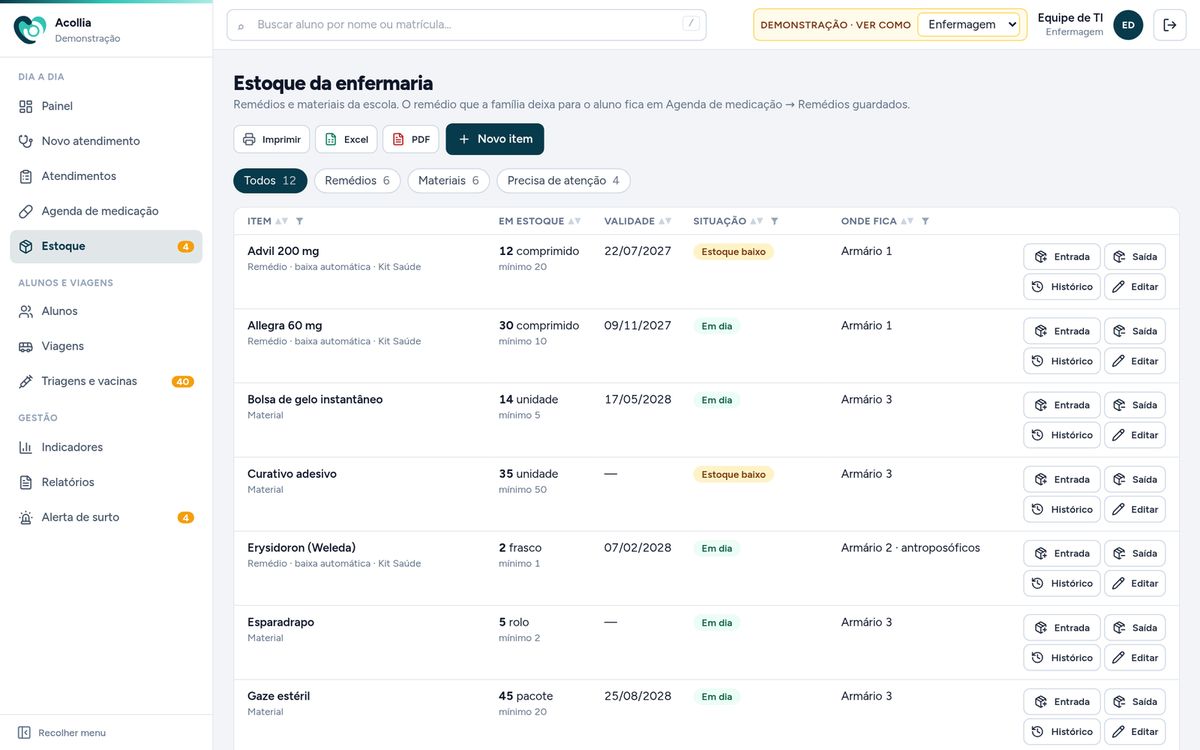The image size is (1200, 750).
Task: Edit the Allegra 60 mg item
Action: [x=1135, y=361]
